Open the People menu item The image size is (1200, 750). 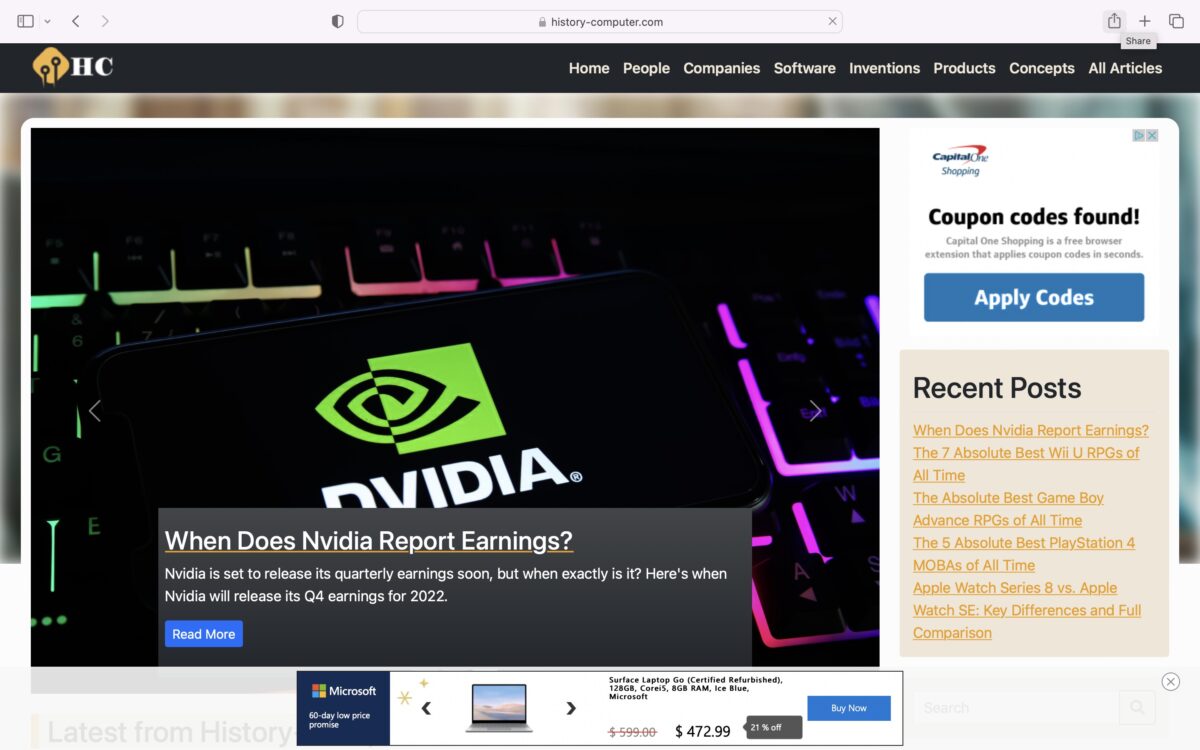point(646,68)
